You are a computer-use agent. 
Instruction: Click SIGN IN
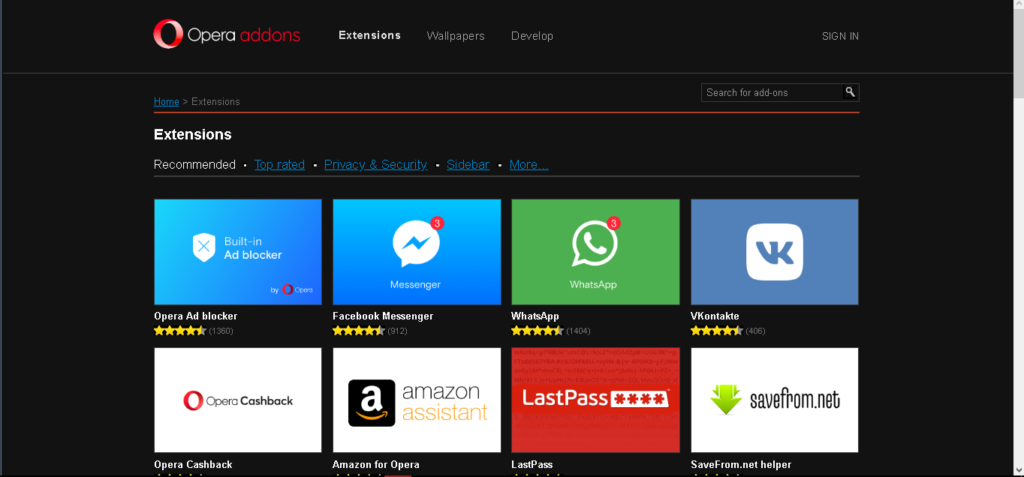(840, 37)
